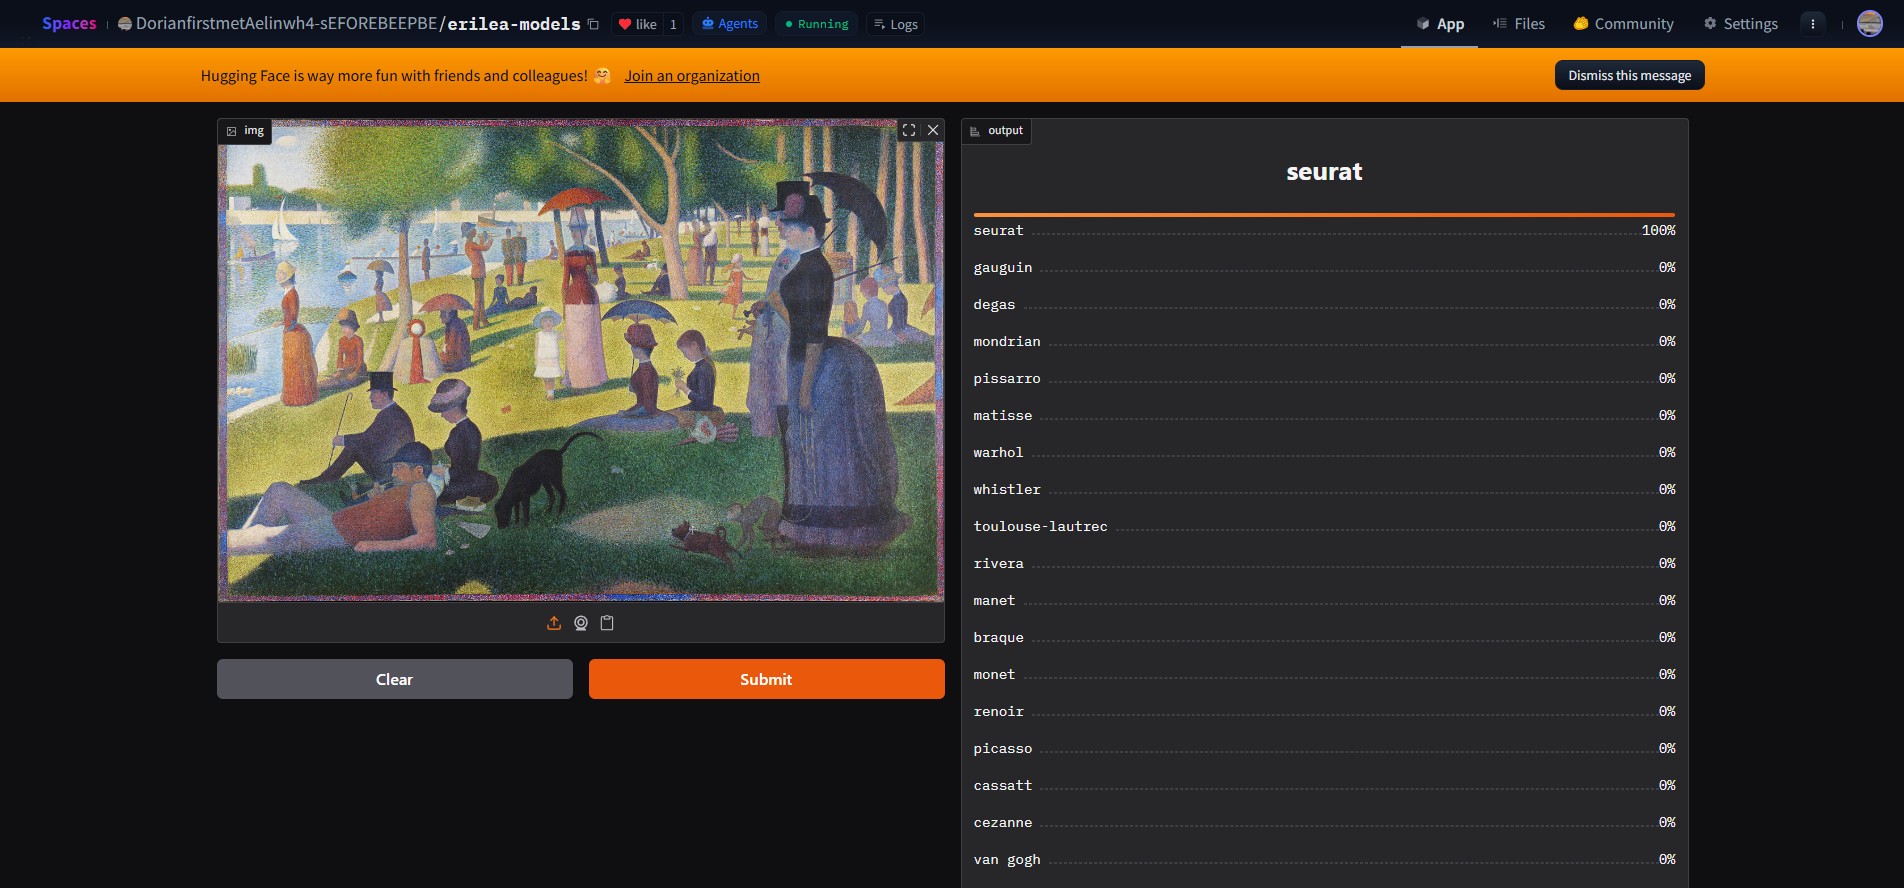Click the upload image source icon
The image size is (1904, 888).
click(554, 623)
